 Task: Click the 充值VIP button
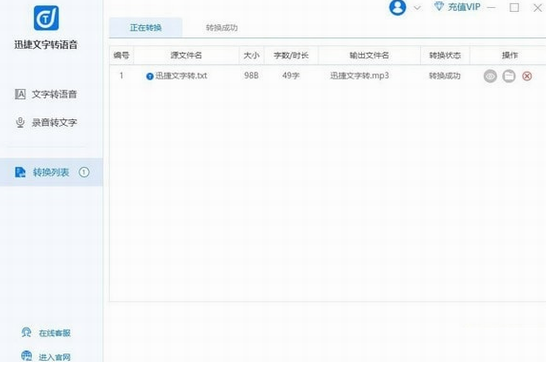[x=457, y=7]
